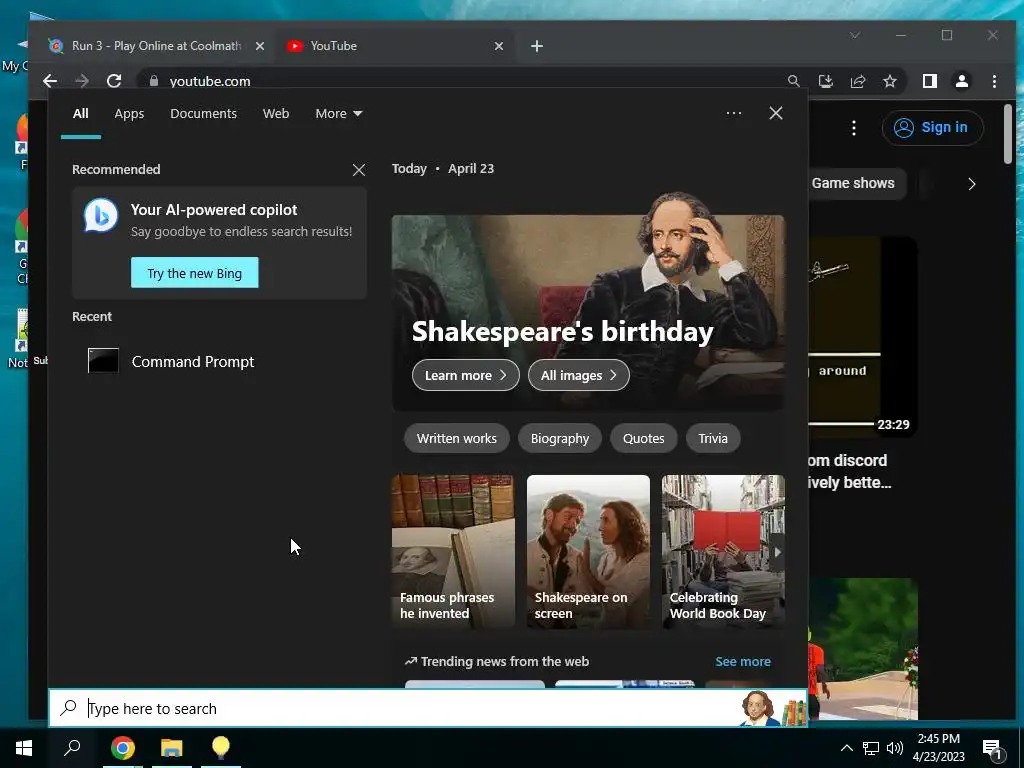The image size is (1024, 768).
Task: Click the Chrome tab search chevron
Action: click(x=855, y=35)
